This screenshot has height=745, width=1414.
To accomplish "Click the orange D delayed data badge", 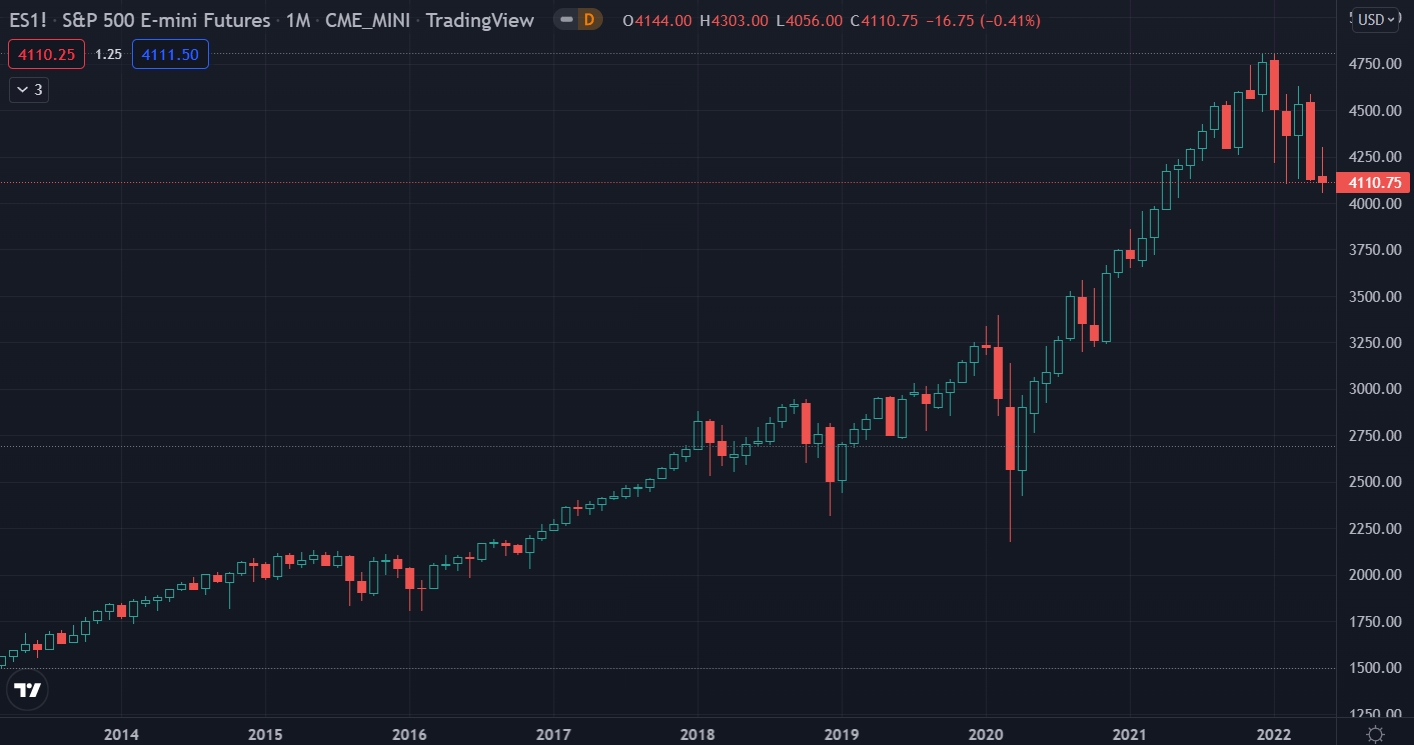I will pyautogui.click(x=589, y=19).
